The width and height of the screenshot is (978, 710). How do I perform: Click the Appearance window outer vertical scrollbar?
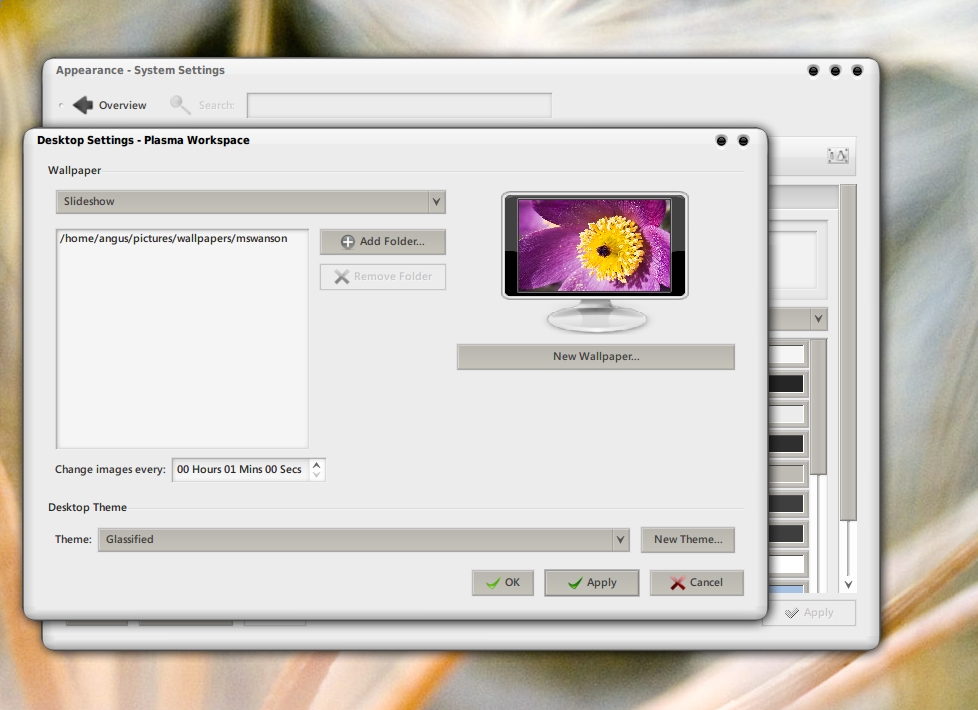848,353
